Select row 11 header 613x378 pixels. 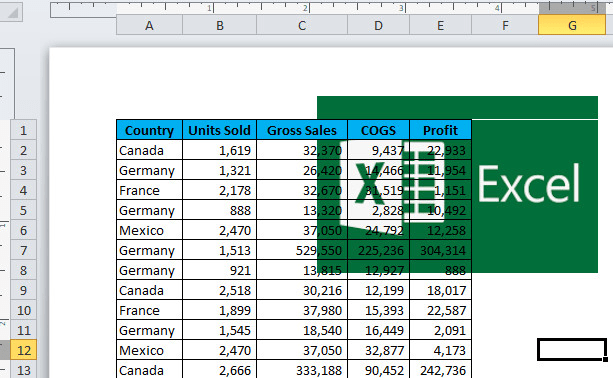pos(23,330)
